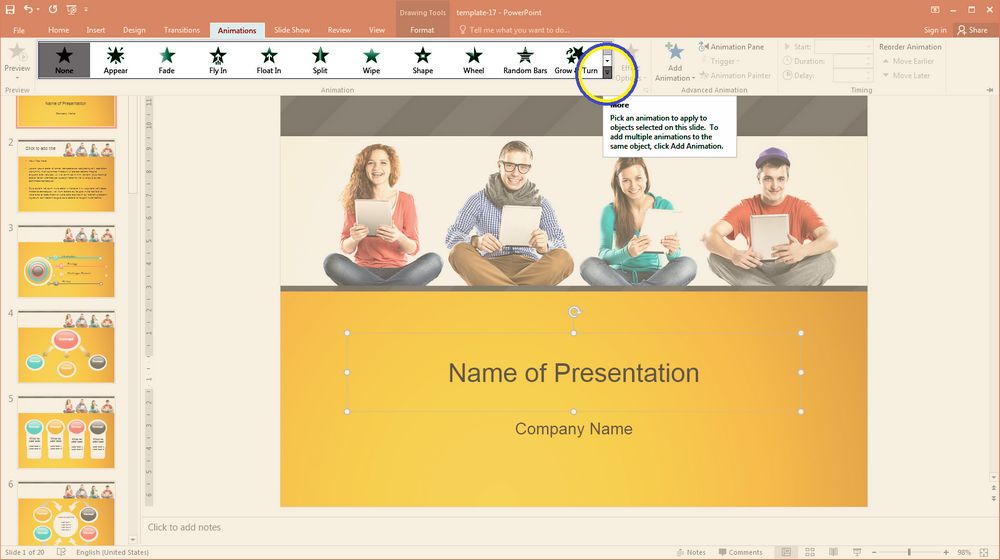Switch to Slide Sorter view
This screenshot has height=560, width=1000.
click(810, 552)
